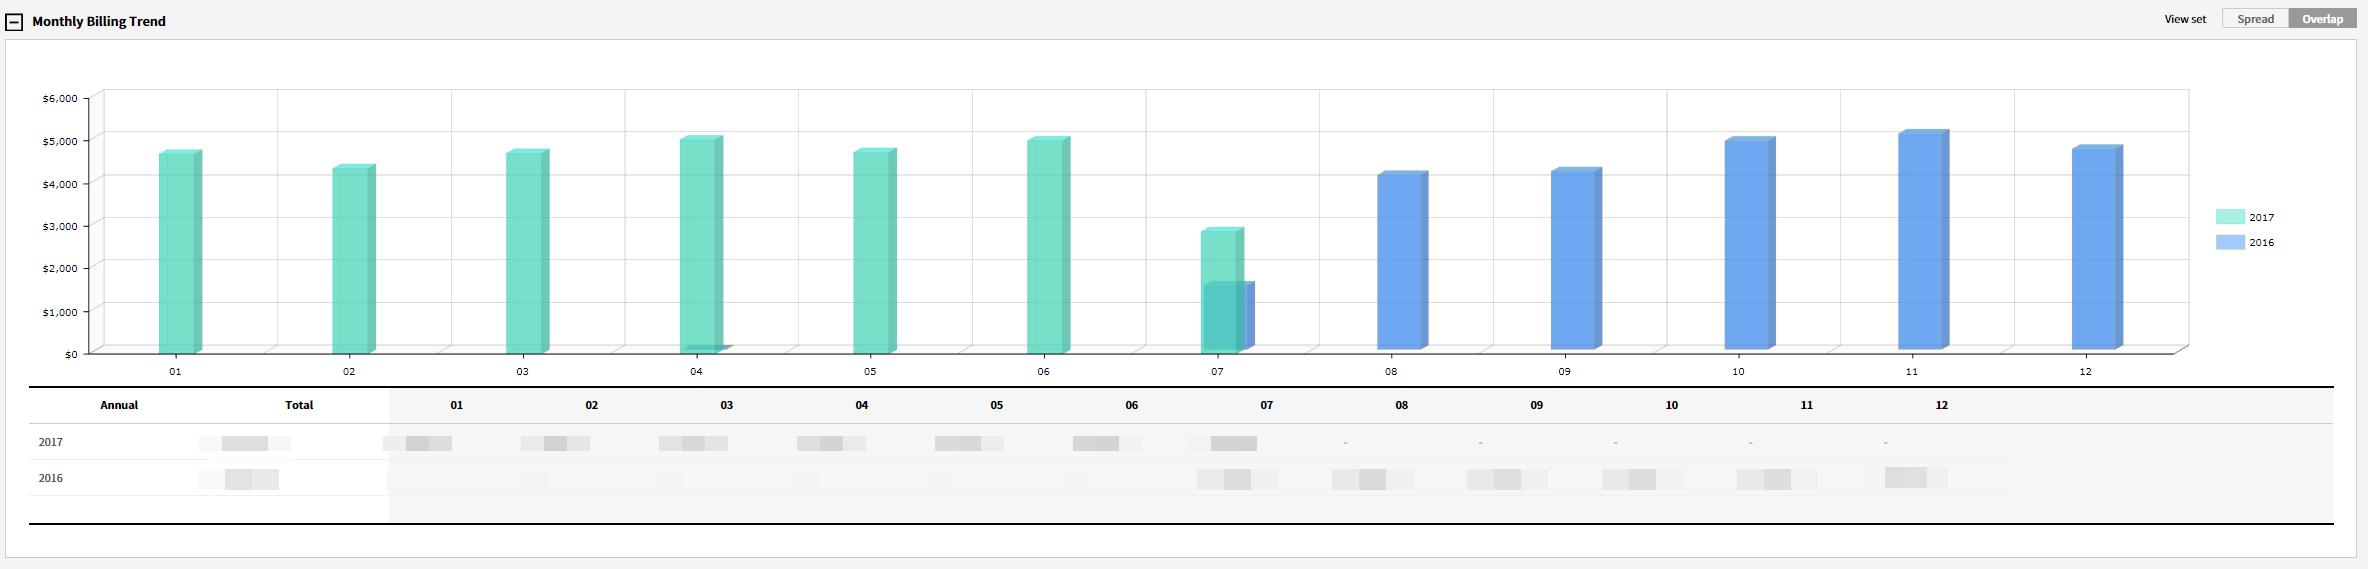2368x569 pixels.
Task: Click the October 2016 blue bar
Action: point(1747,245)
